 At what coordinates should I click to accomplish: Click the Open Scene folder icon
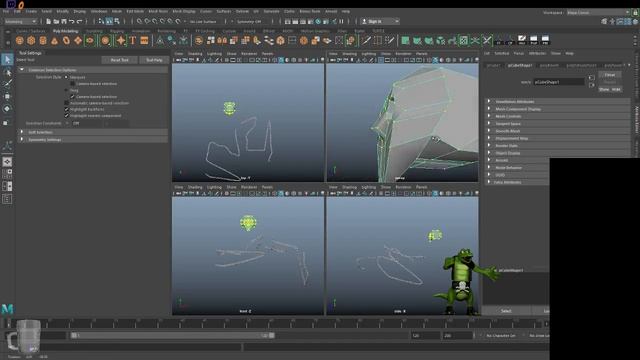click(x=56, y=21)
